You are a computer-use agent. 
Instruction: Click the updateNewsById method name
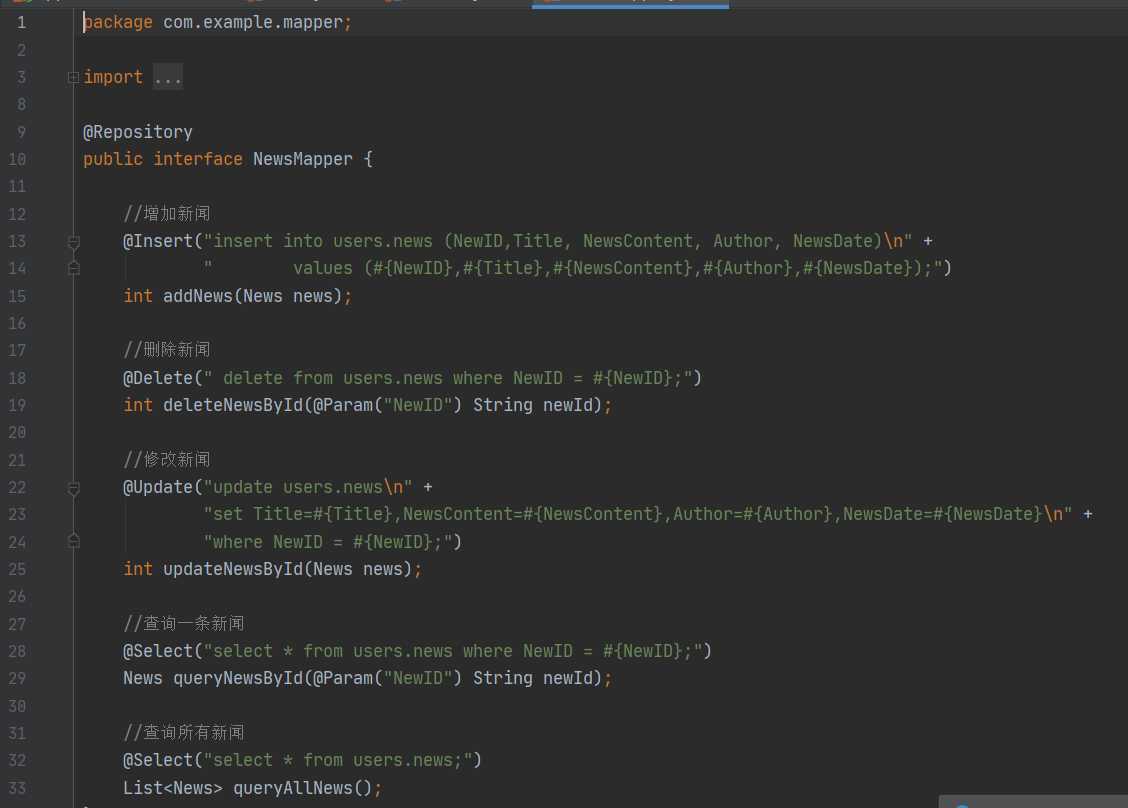point(233,569)
